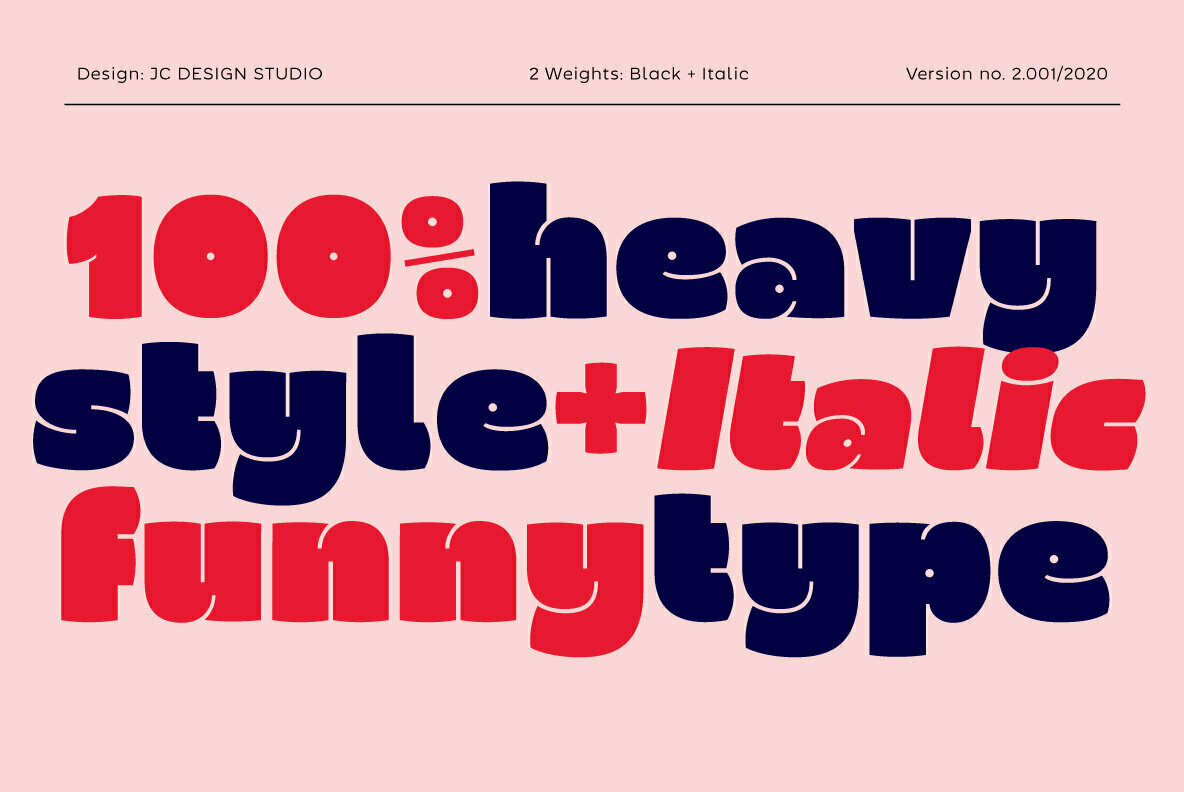
Task: Click the red percent symbol
Action: 441,257
